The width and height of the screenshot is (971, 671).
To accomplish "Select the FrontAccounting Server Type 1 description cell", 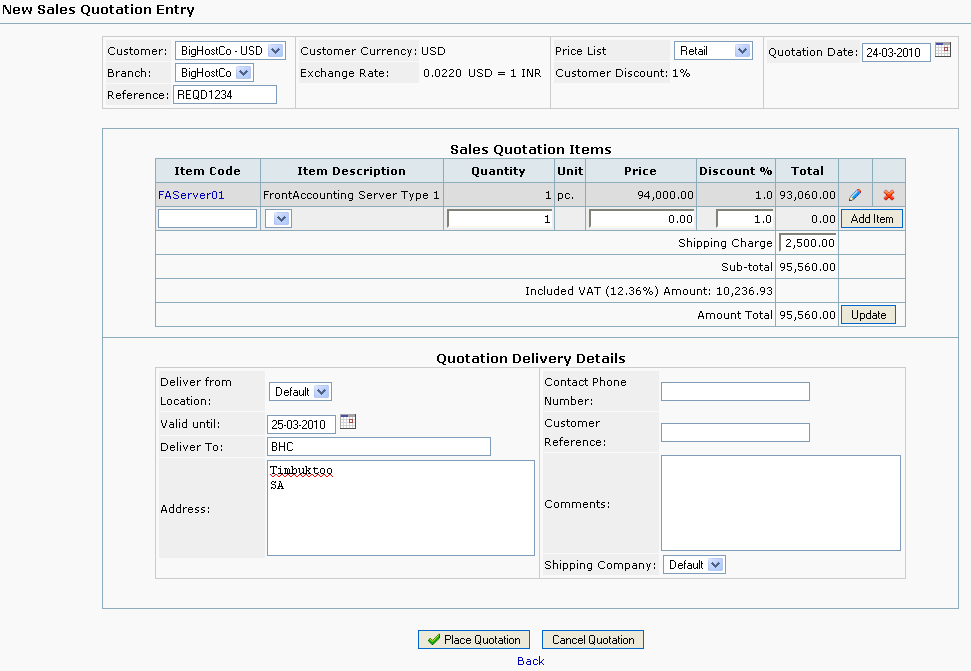I will (351, 195).
